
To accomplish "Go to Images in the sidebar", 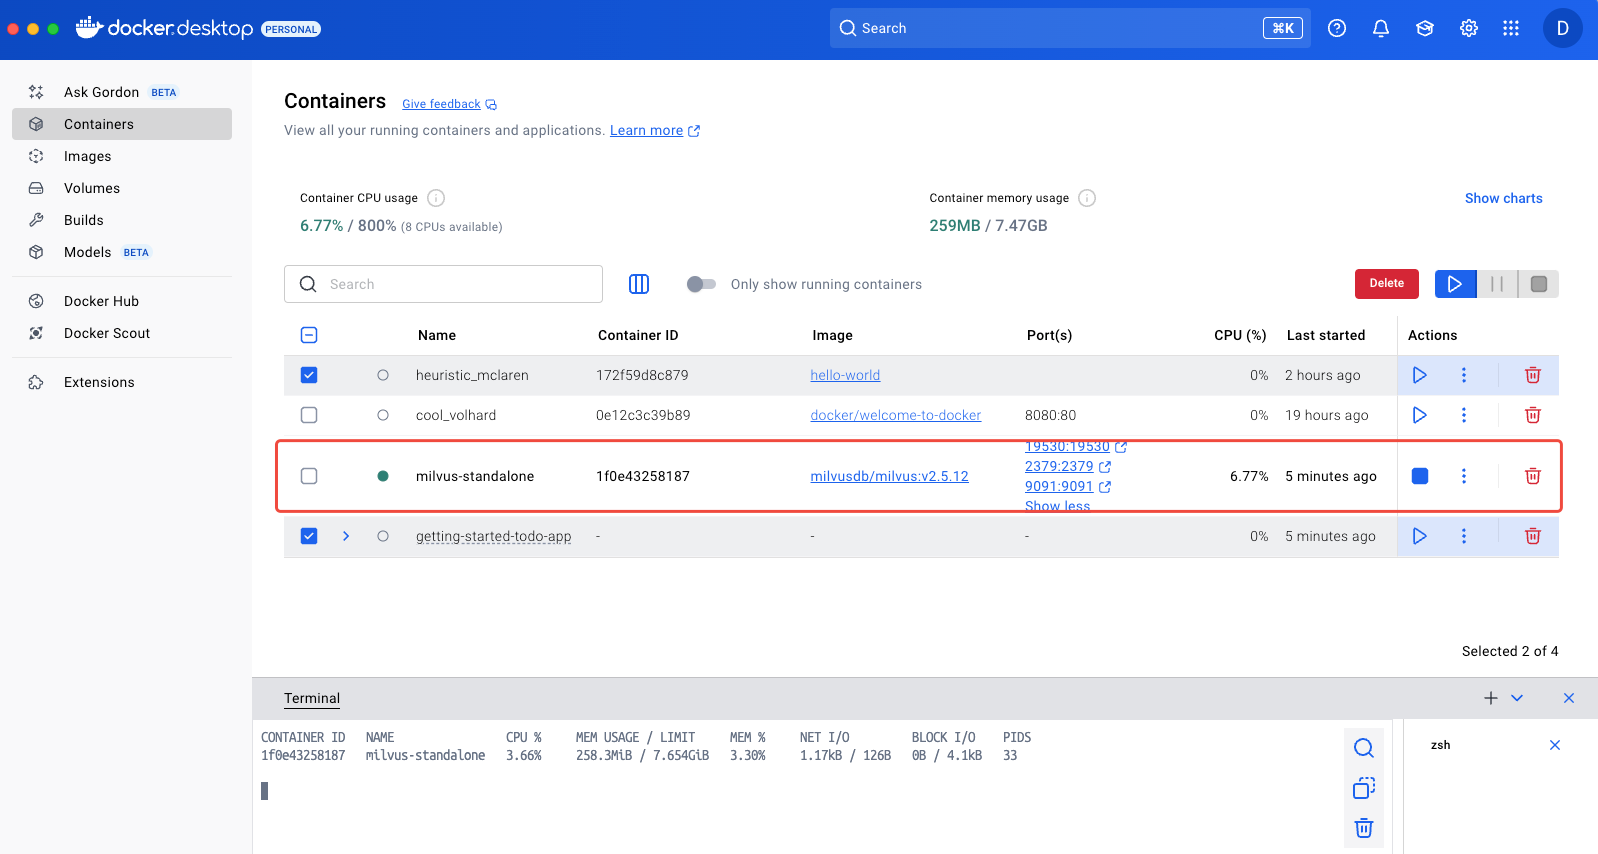I will coord(122,156).
